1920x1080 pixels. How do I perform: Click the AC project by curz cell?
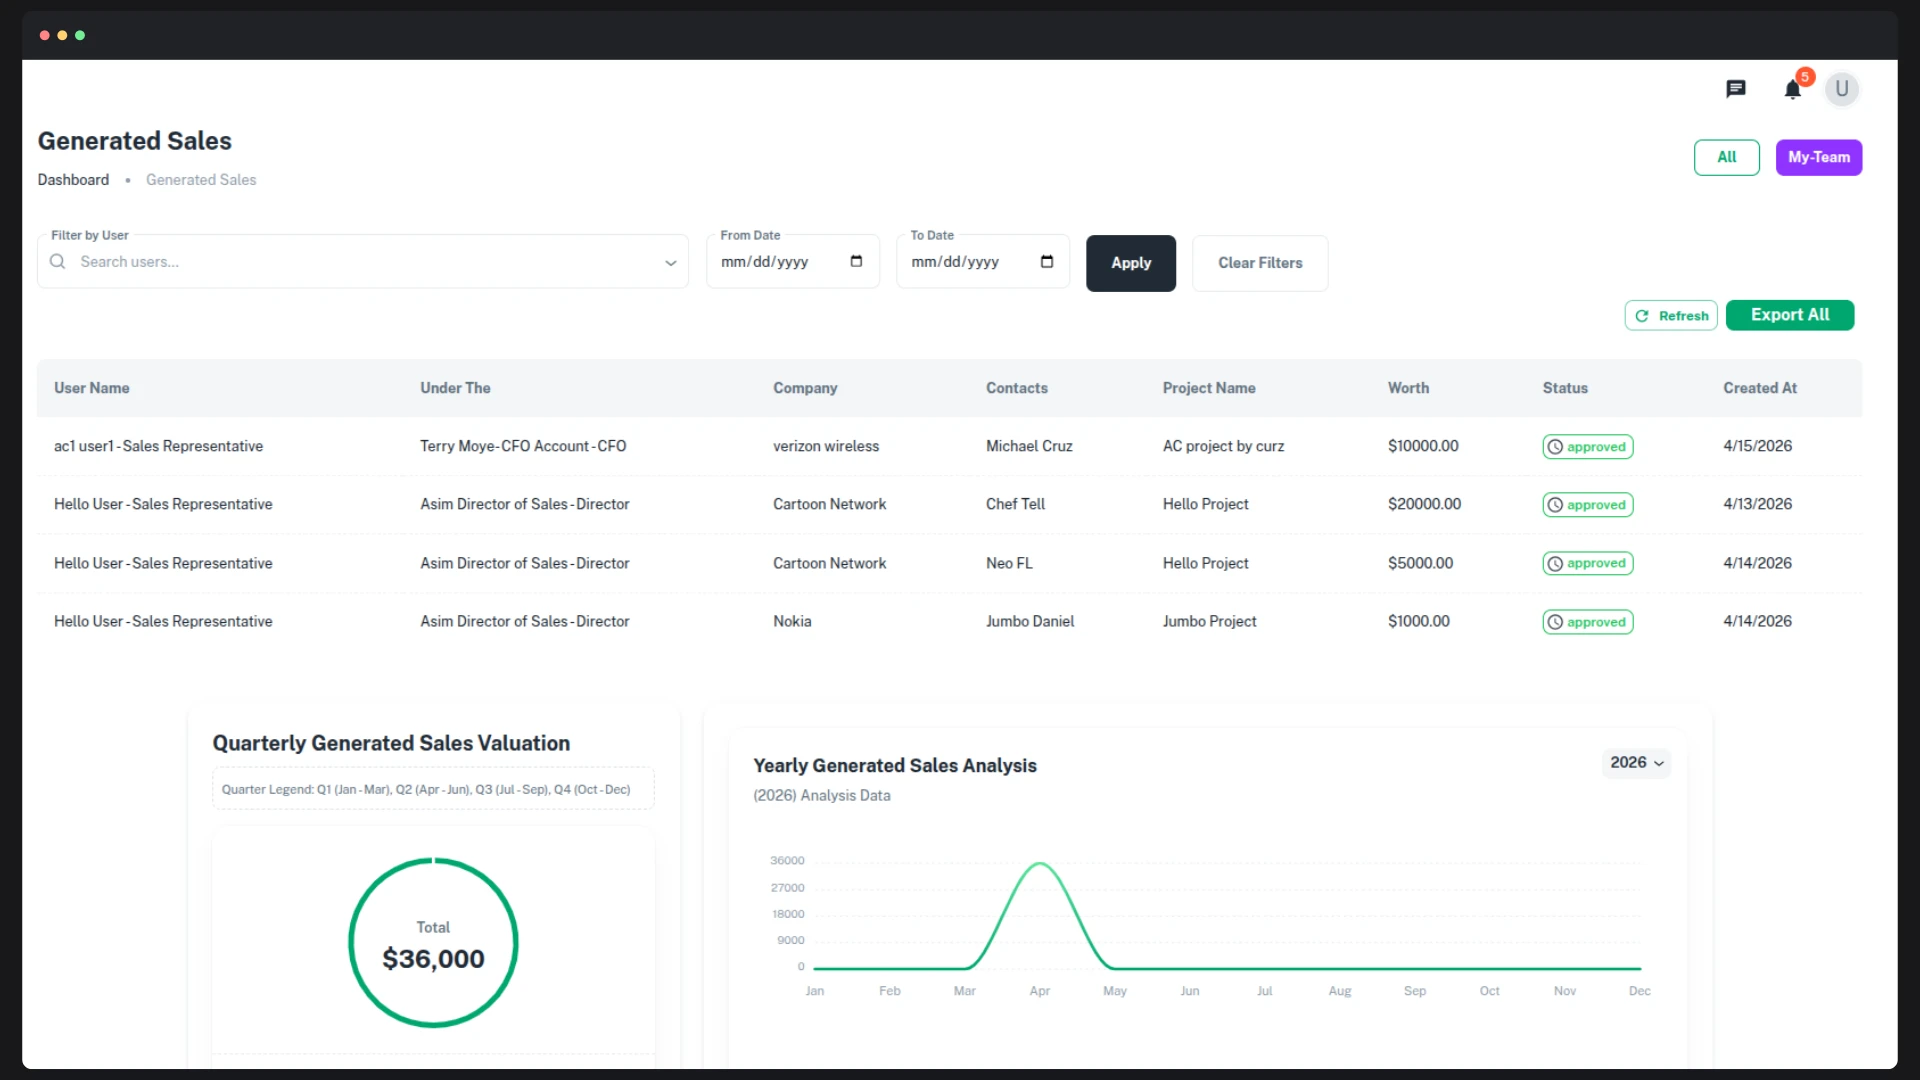(x=1223, y=446)
